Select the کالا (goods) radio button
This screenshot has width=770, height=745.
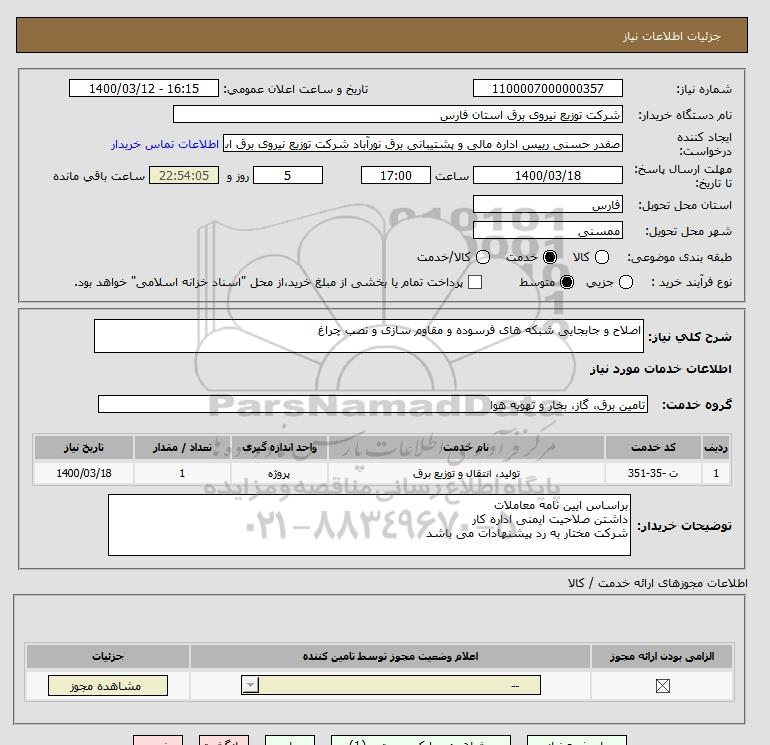pyautogui.click(x=602, y=257)
